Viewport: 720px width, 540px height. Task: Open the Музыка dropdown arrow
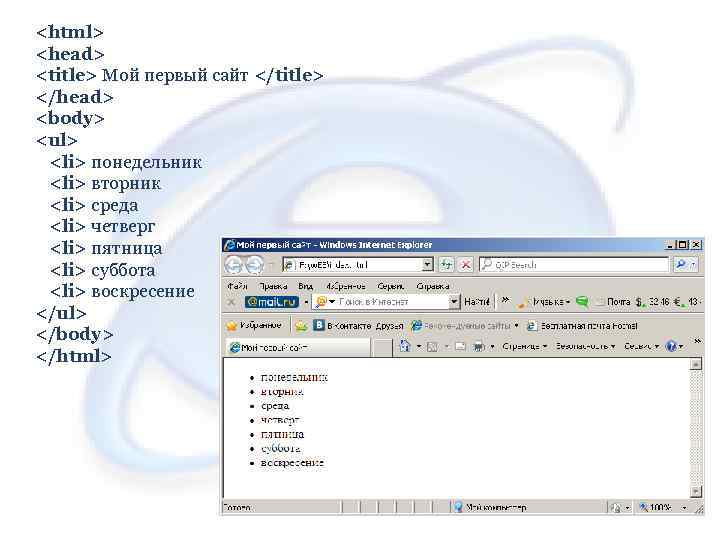coord(568,302)
